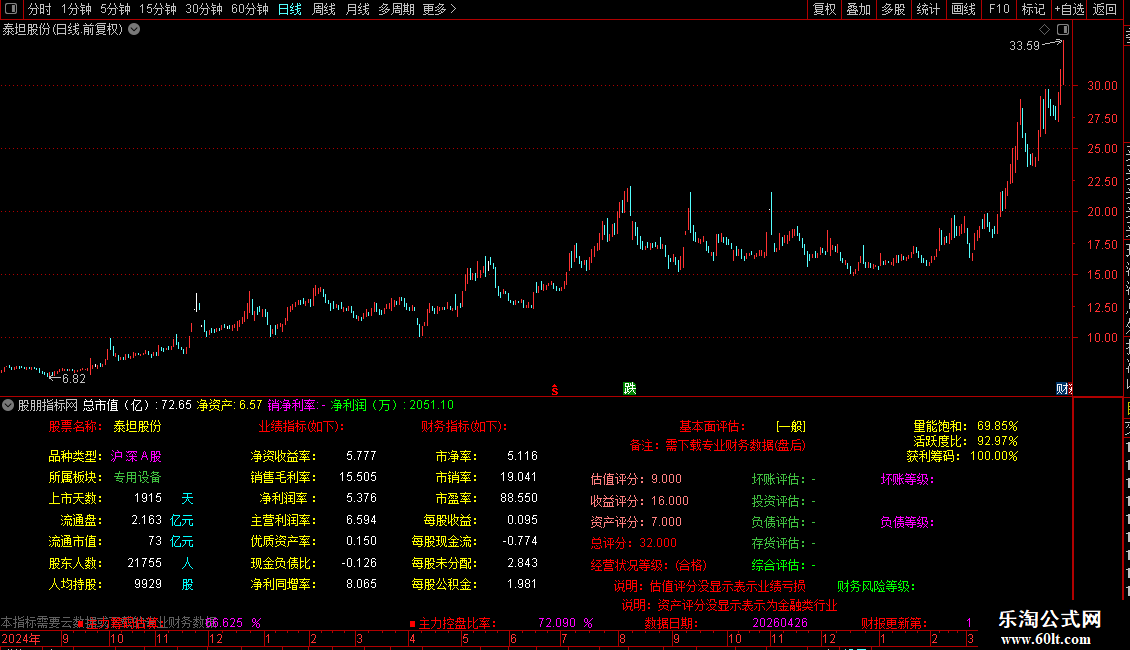
Task: Click 复权 adjustment button
Action: tap(824, 9)
